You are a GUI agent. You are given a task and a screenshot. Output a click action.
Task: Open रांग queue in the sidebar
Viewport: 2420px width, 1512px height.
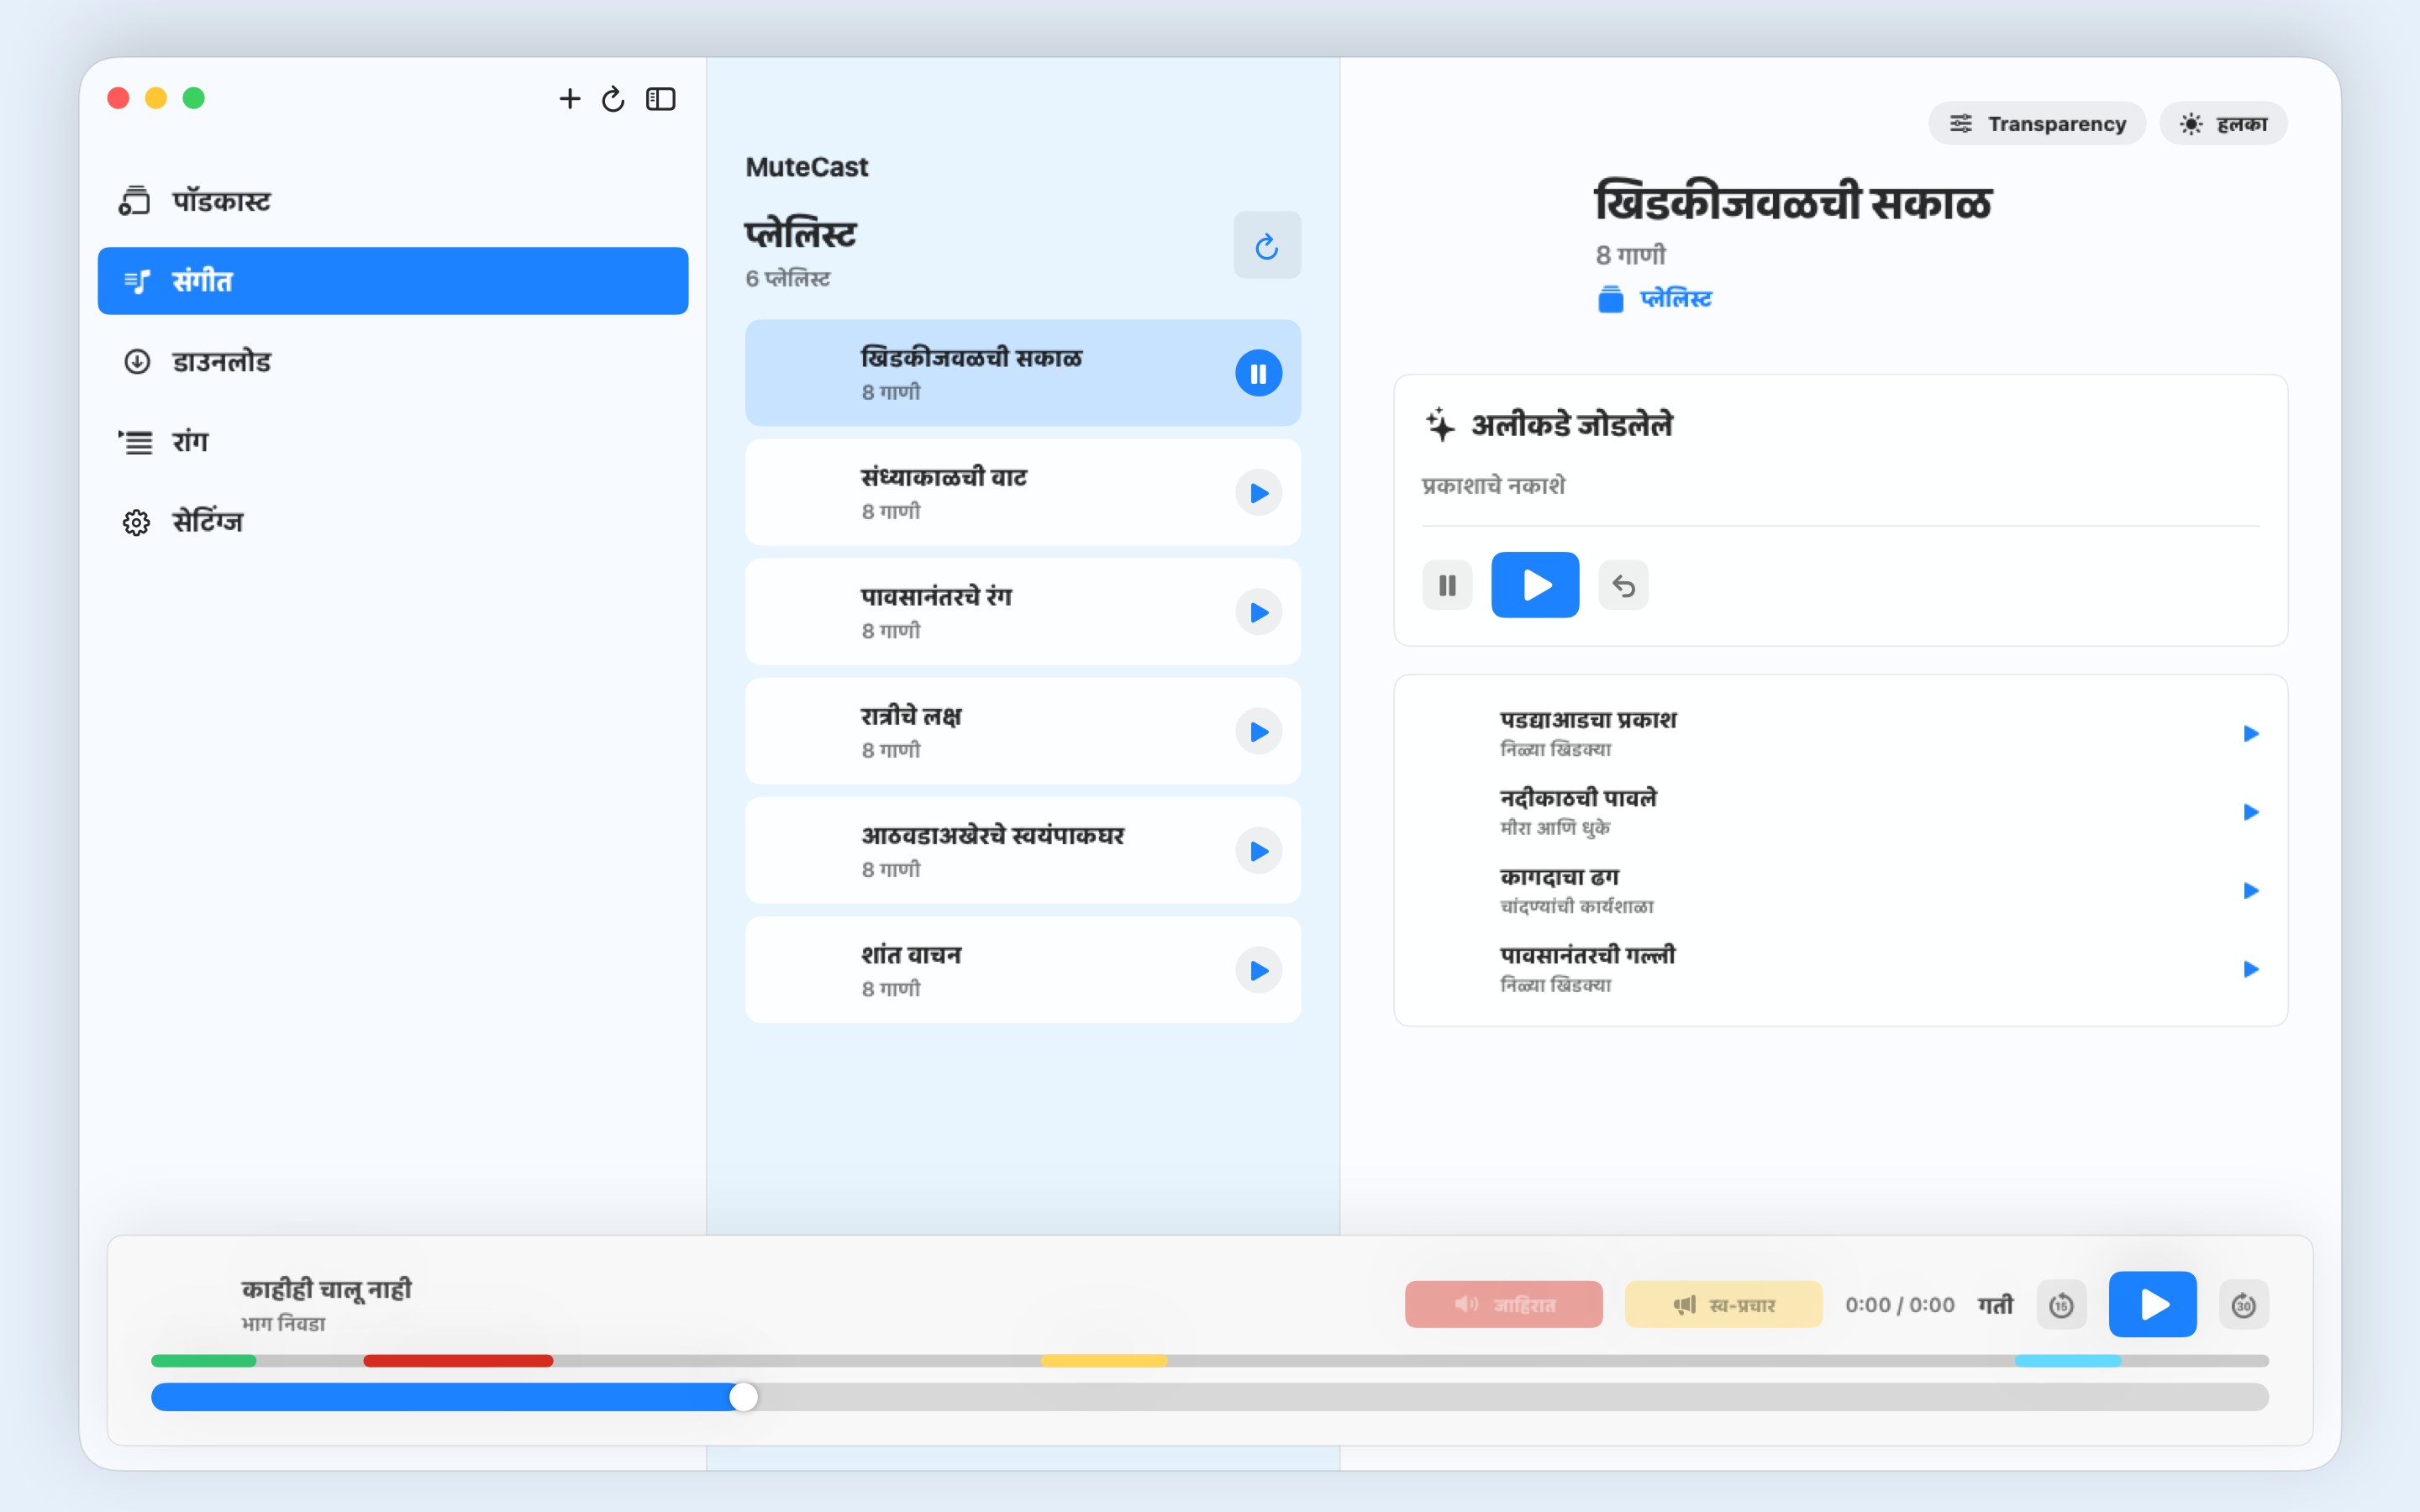[x=392, y=441]
